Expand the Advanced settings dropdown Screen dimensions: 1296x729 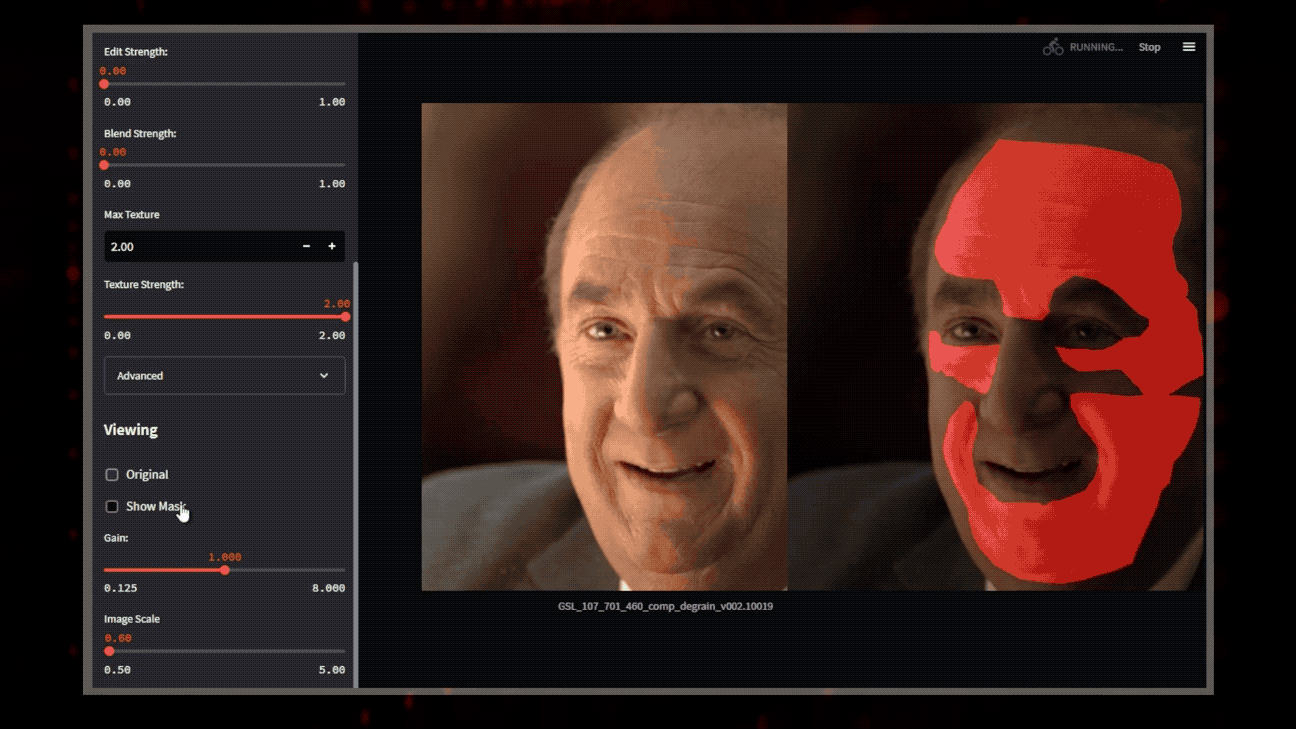[x=224, y=375]
